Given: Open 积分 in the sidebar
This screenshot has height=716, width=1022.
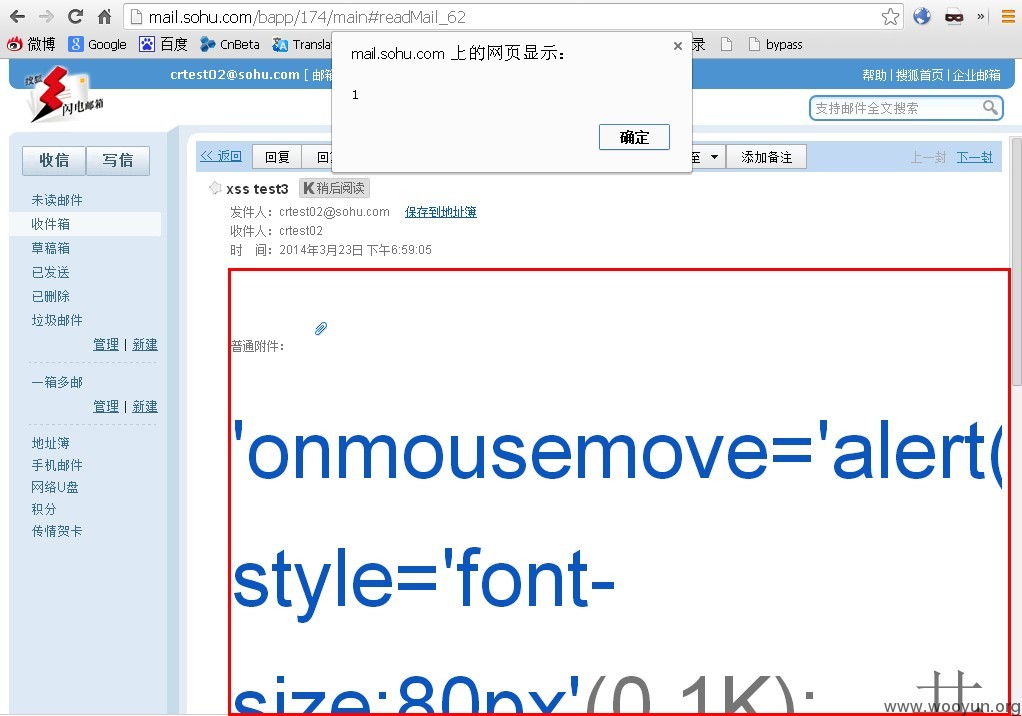Looking at the screenshot, I should click(x=44, y=509).
